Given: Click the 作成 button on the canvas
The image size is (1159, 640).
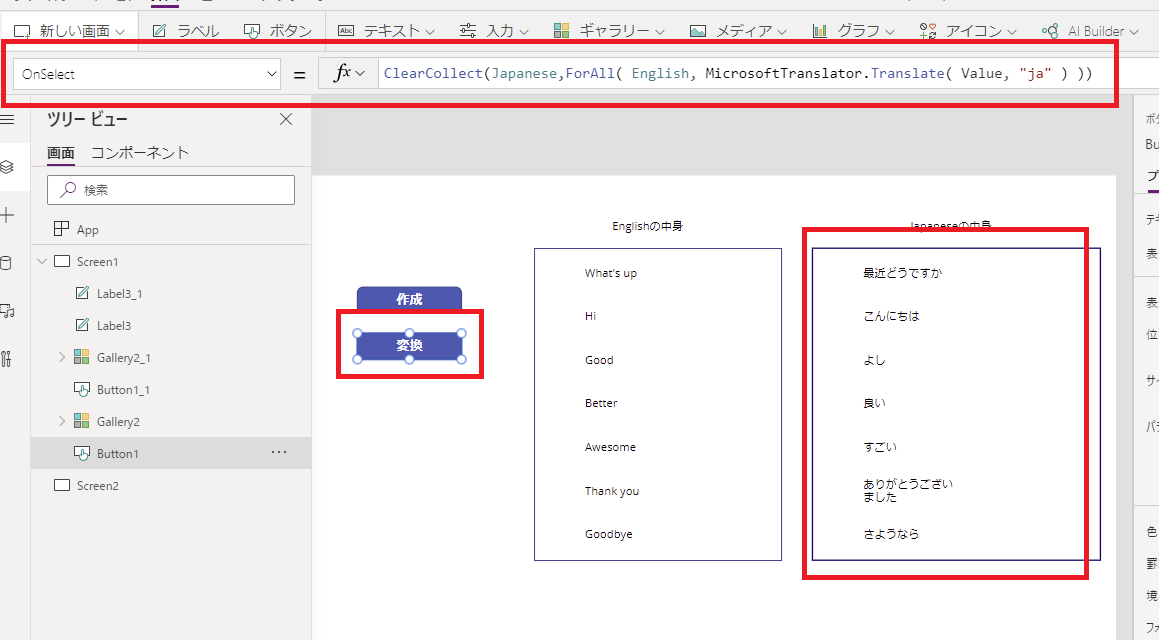Looking at the screenshot, I should [408, 299].
